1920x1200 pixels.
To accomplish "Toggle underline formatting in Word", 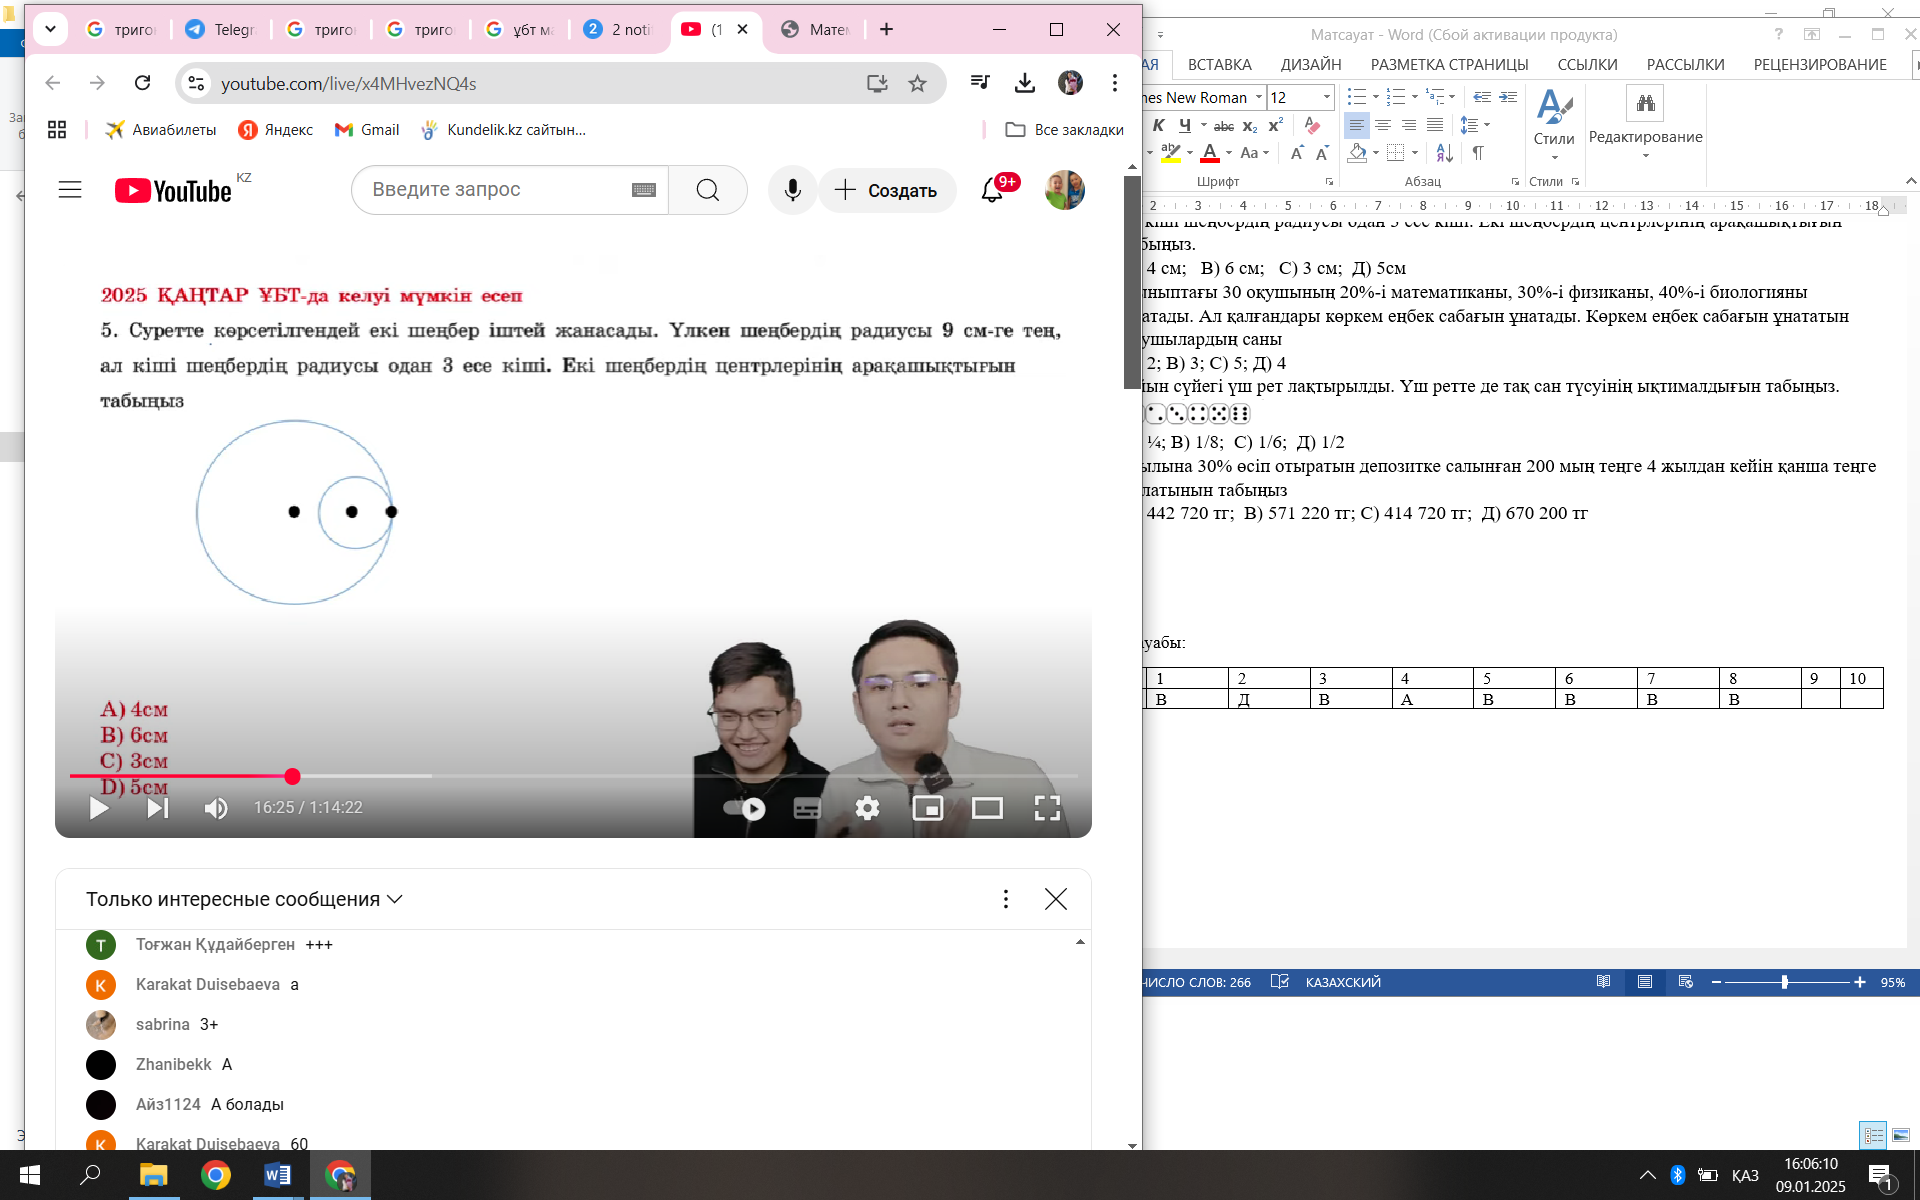I will [x=1185, y=125].
